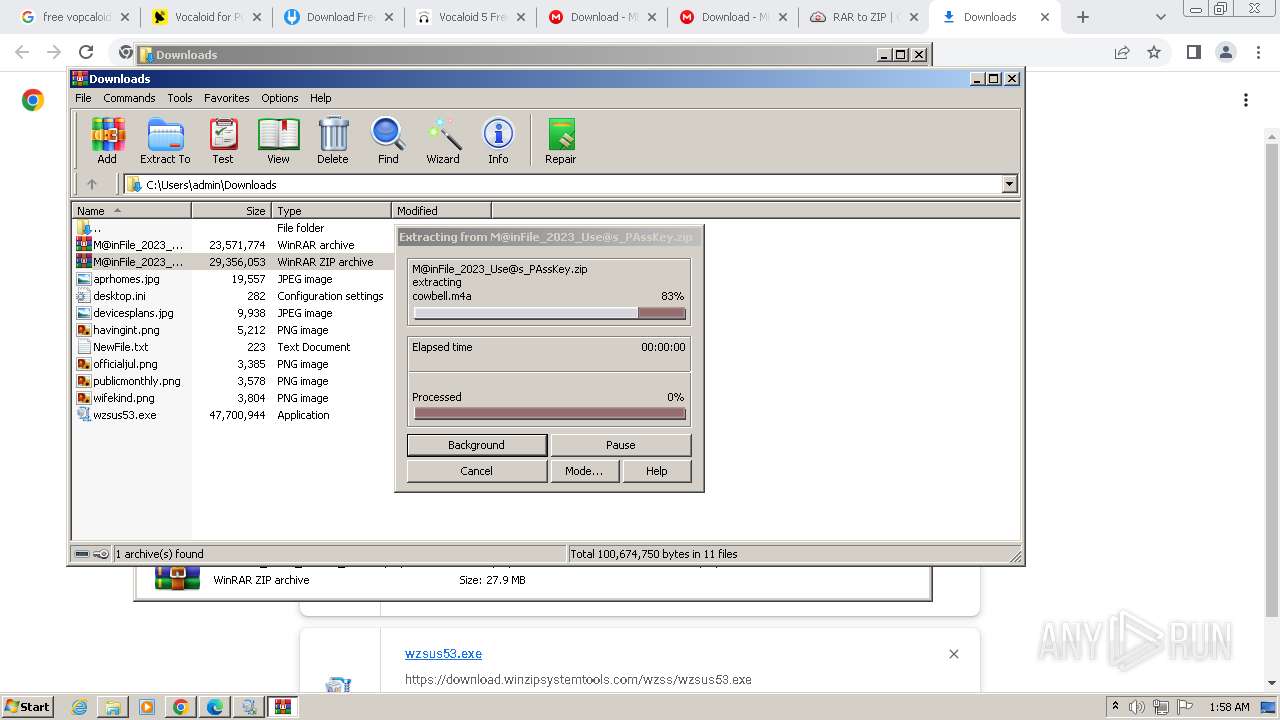Viewport: 1280px width, 720px height.
Task: Click the Delete trash can icon
Action: [x=333, y=140]
